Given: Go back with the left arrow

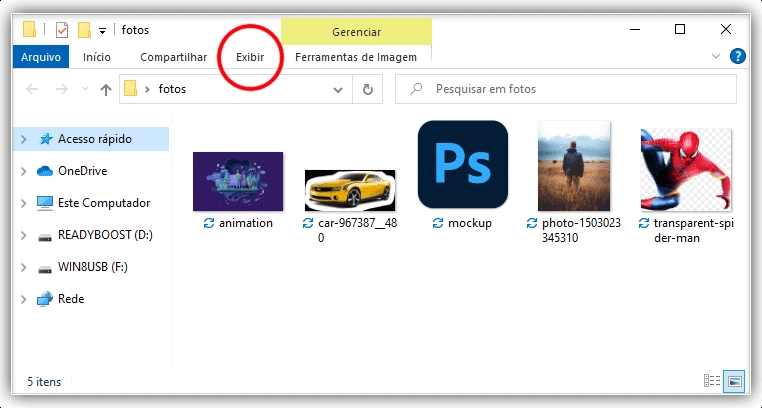Looking at the screenshot, I should 32,89.
